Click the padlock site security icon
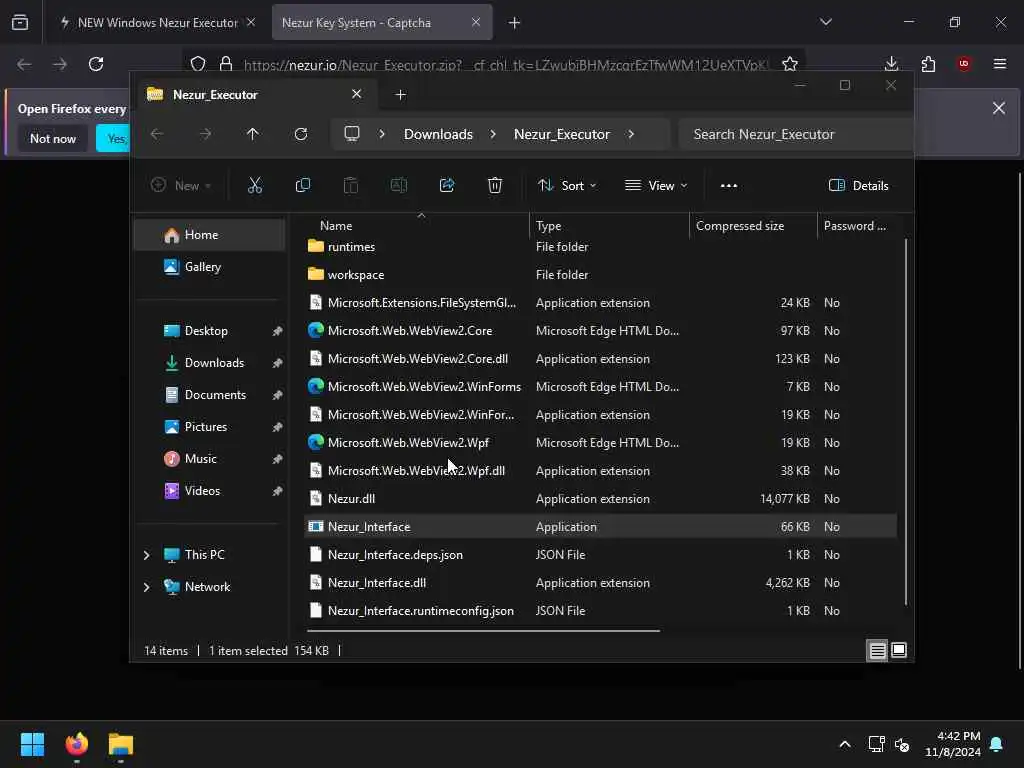The image size is (1024, 768). click(226, 64)
